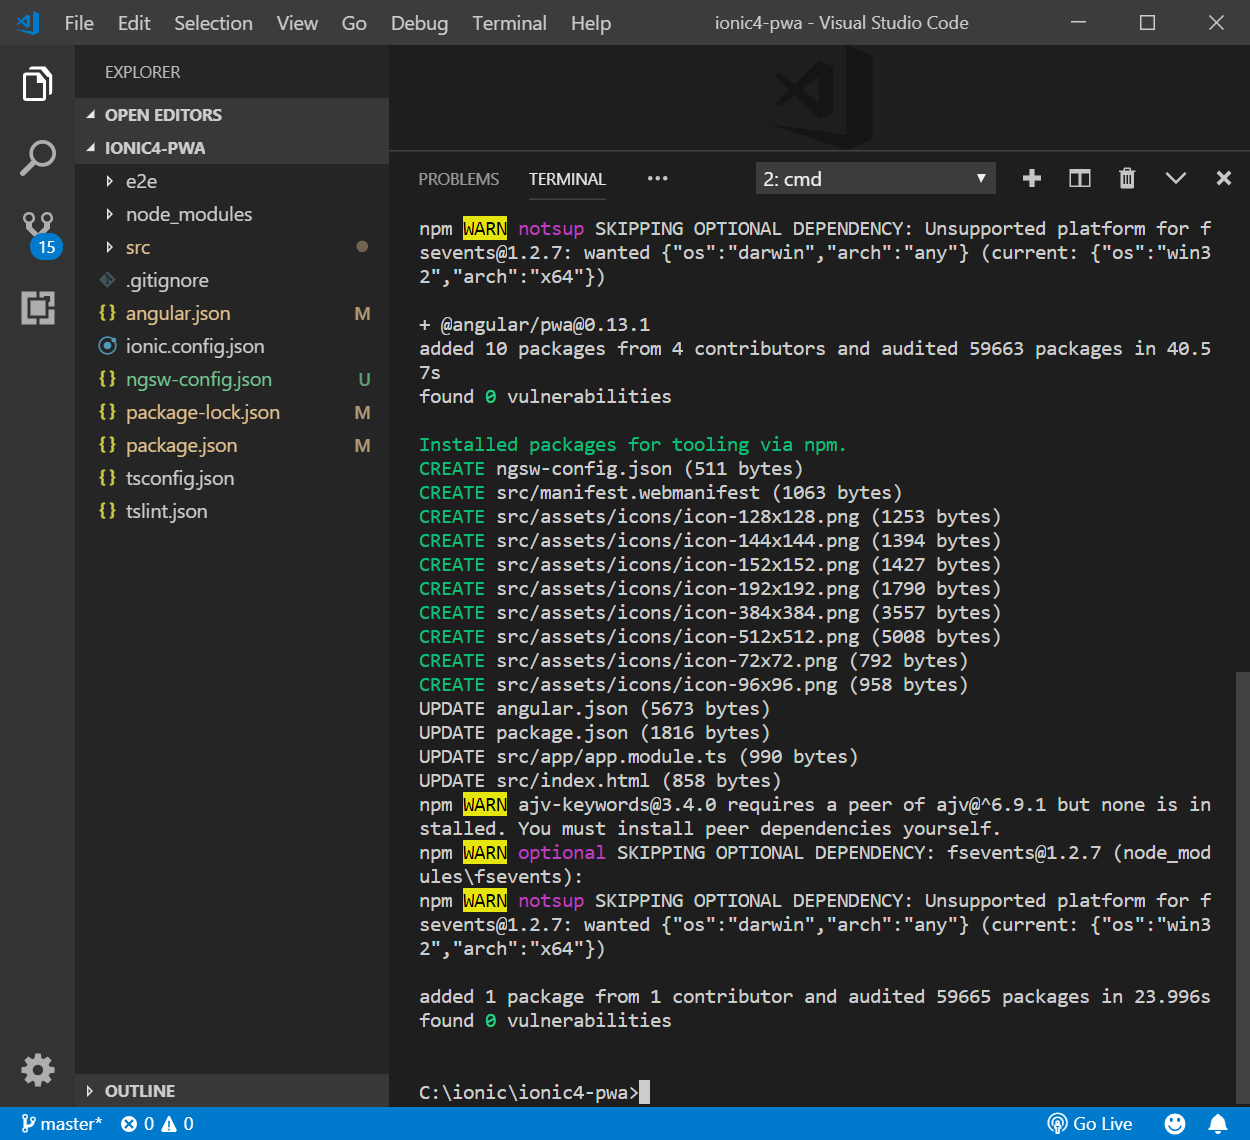Open the Manage gear settings menu
The height and width of the screenshot is (1140, 1250).
click(37, 1069)
